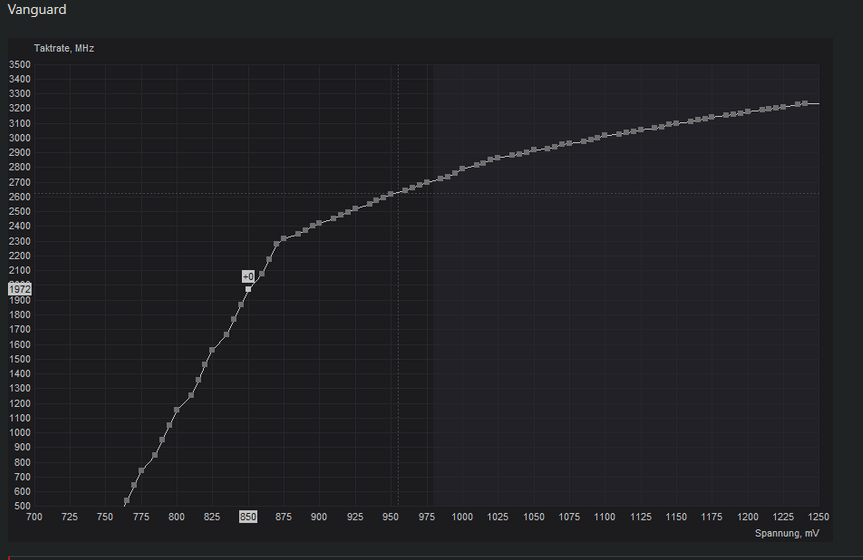The image size is (863, 560).
Task: Select the curve point at 775 mV
Action: 141,471
